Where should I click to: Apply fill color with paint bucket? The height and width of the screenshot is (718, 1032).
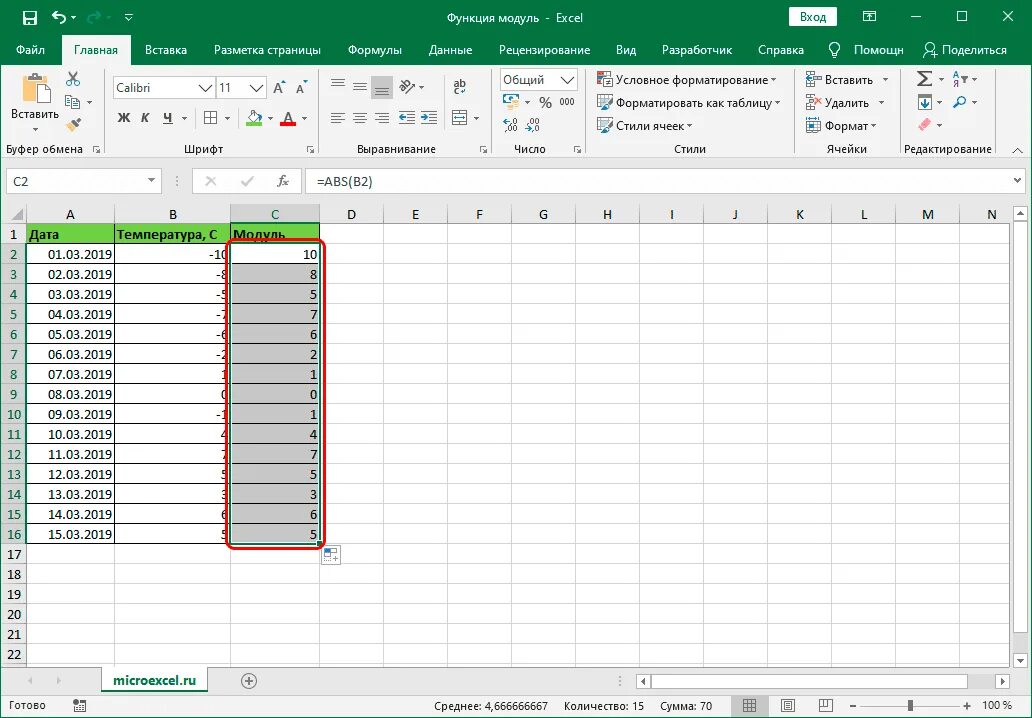pos(254,118)
